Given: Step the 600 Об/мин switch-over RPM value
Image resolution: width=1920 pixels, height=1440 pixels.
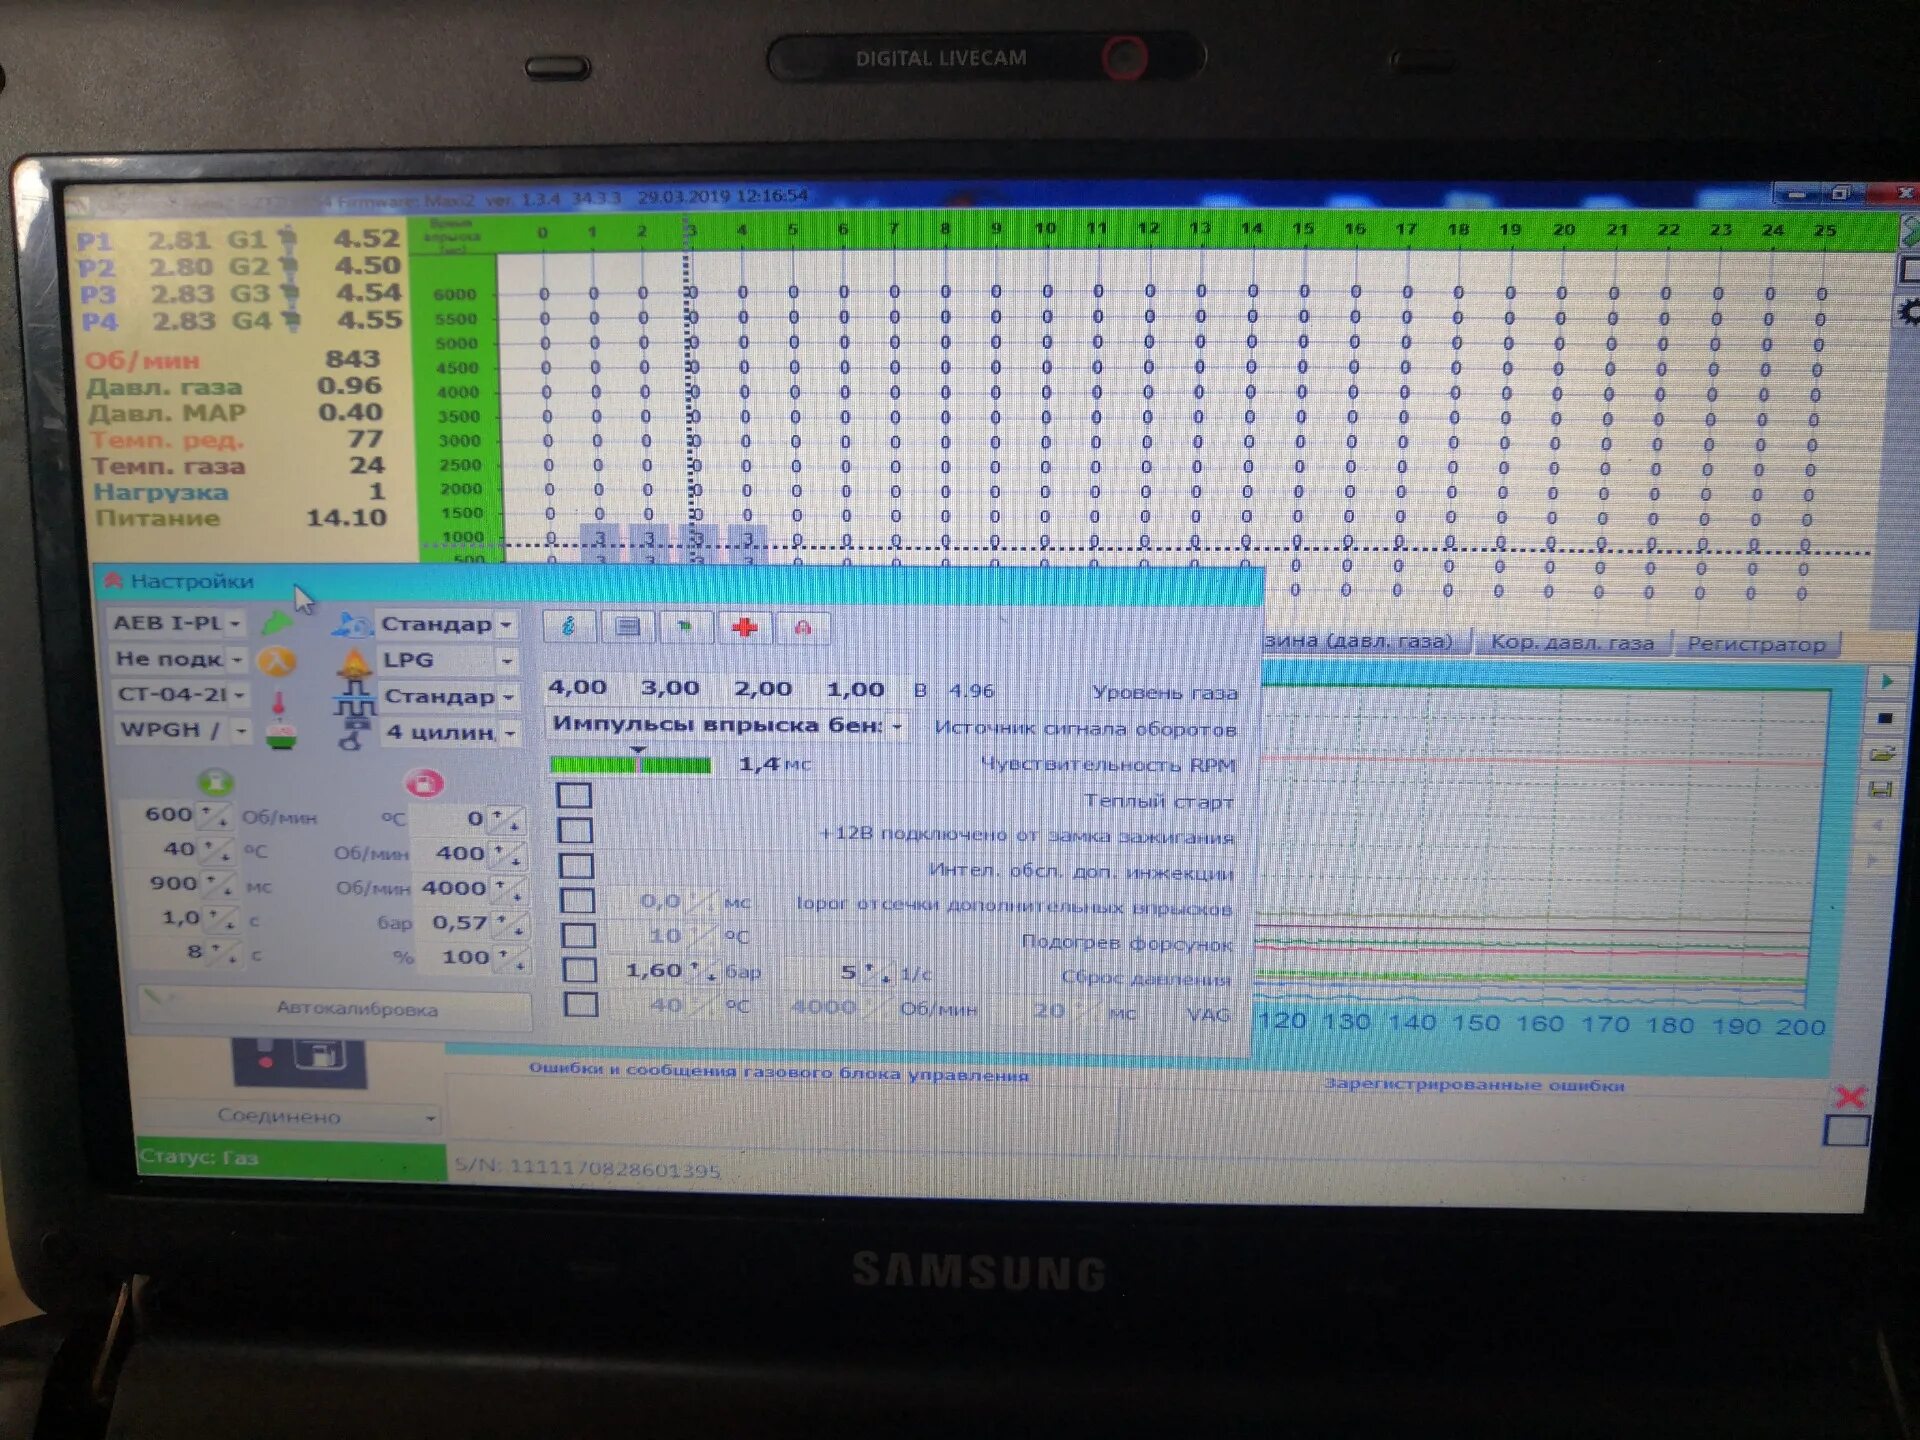Looking at the screenshot, I should click(x=216, y=815).
